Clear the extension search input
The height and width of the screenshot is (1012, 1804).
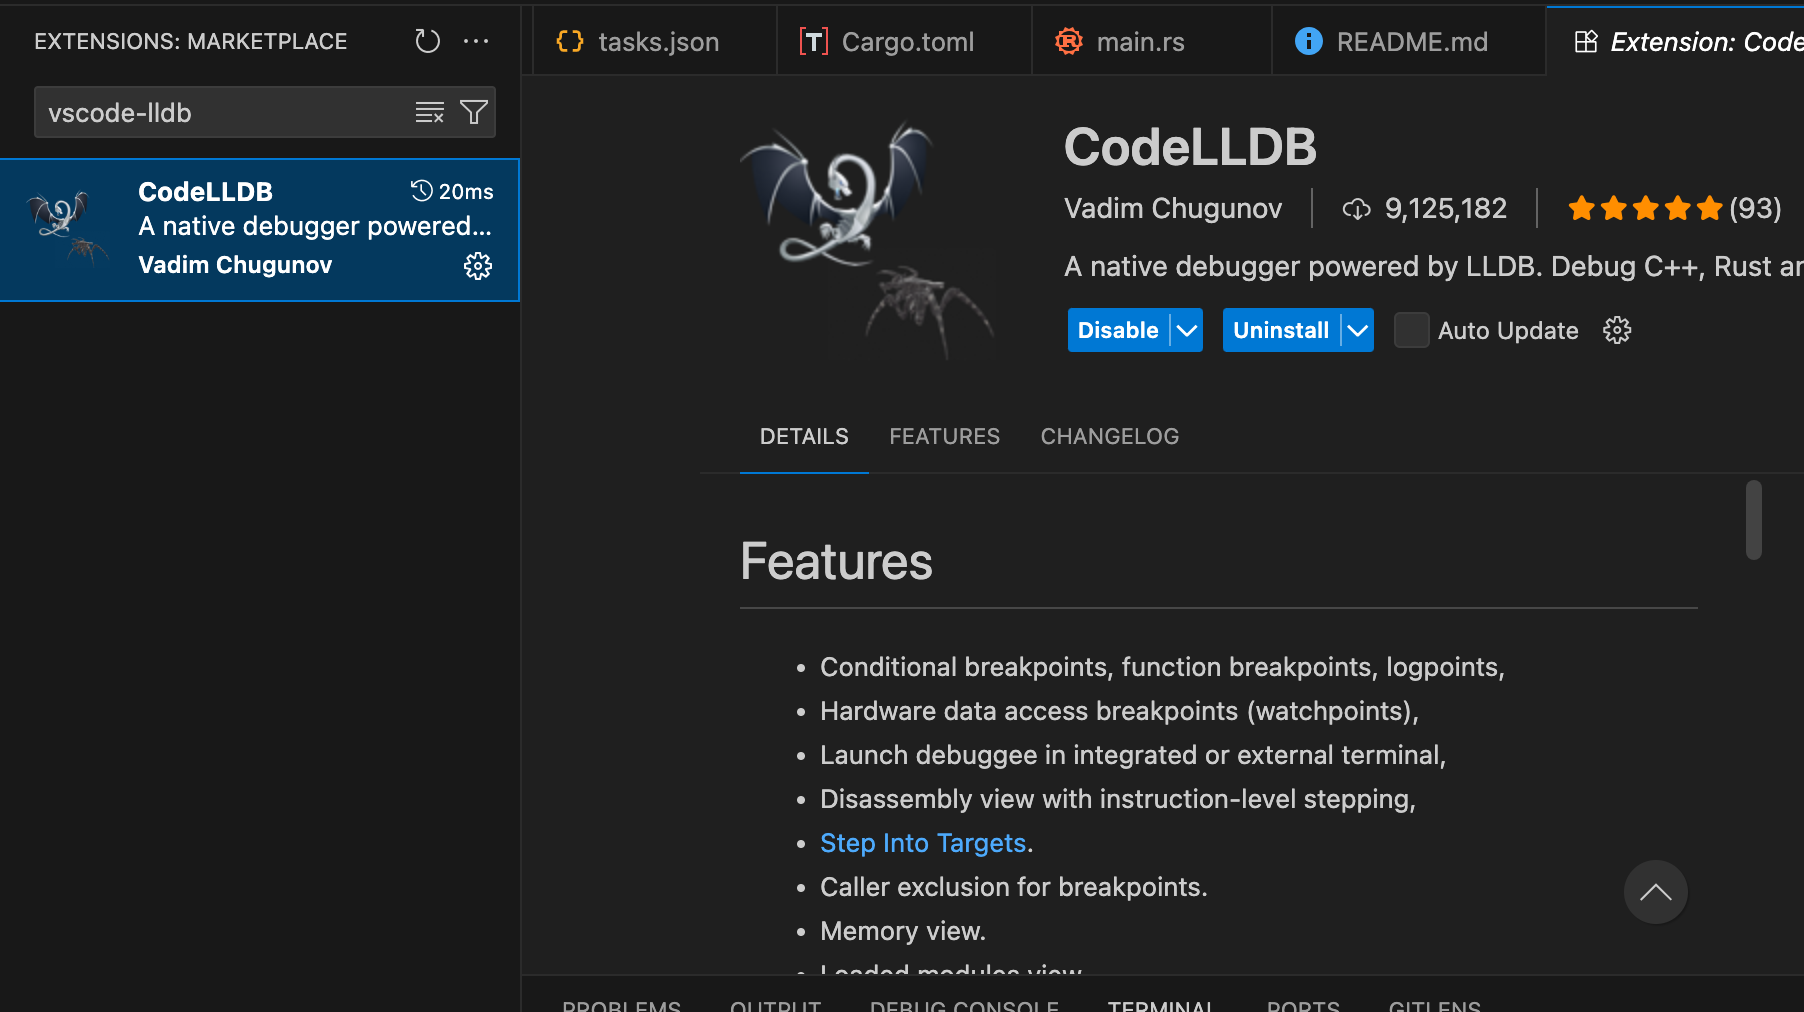point(430,112)
